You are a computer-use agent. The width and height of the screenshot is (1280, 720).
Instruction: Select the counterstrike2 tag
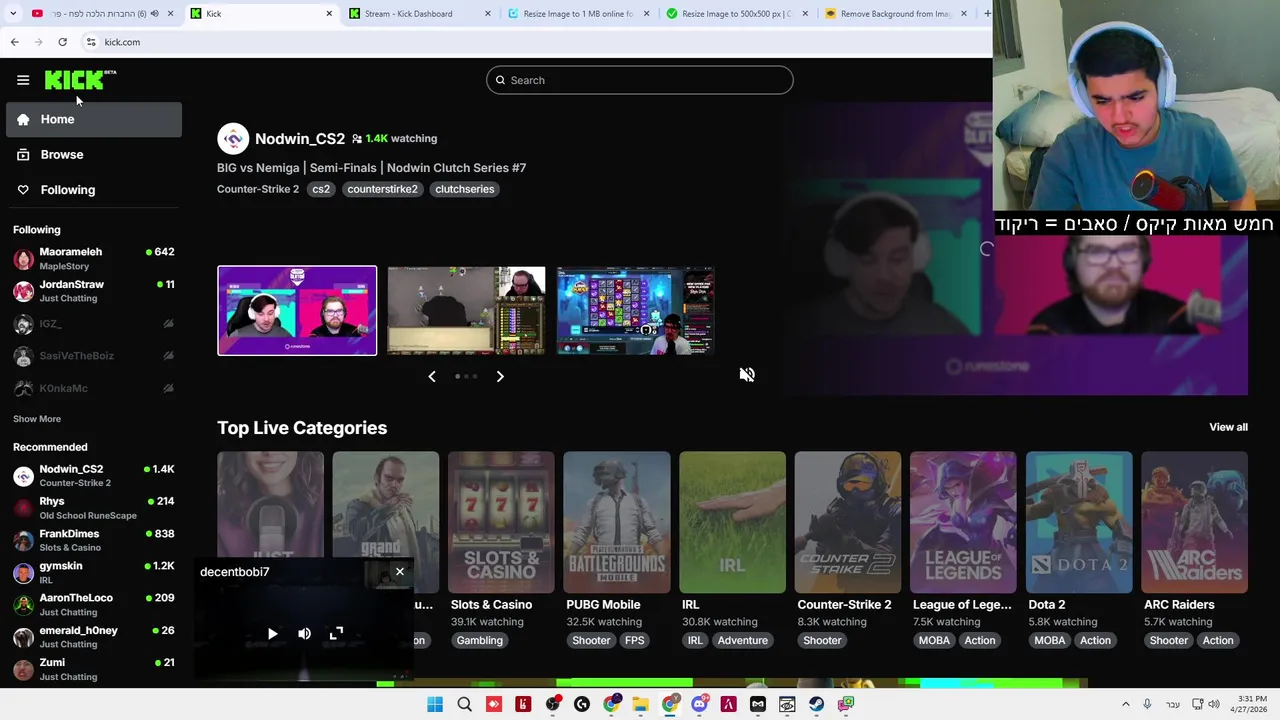pos(382,189)
